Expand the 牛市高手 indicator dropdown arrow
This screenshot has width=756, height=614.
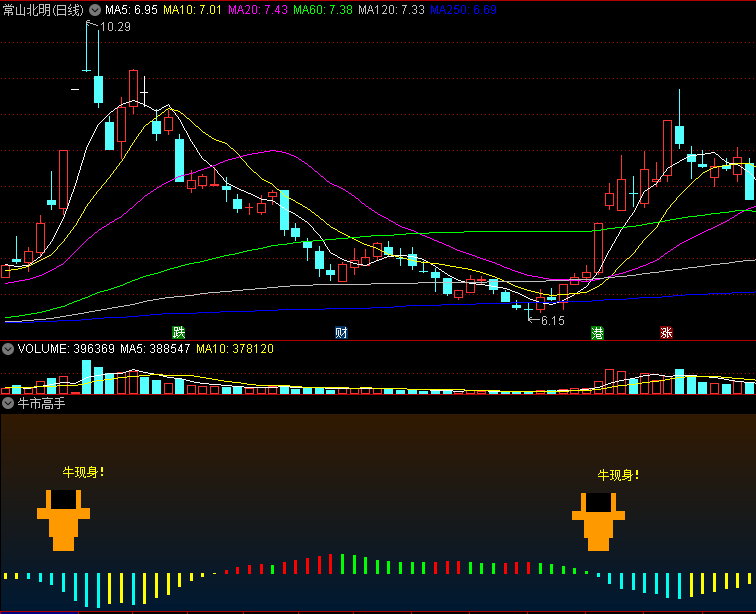[8, 403]
